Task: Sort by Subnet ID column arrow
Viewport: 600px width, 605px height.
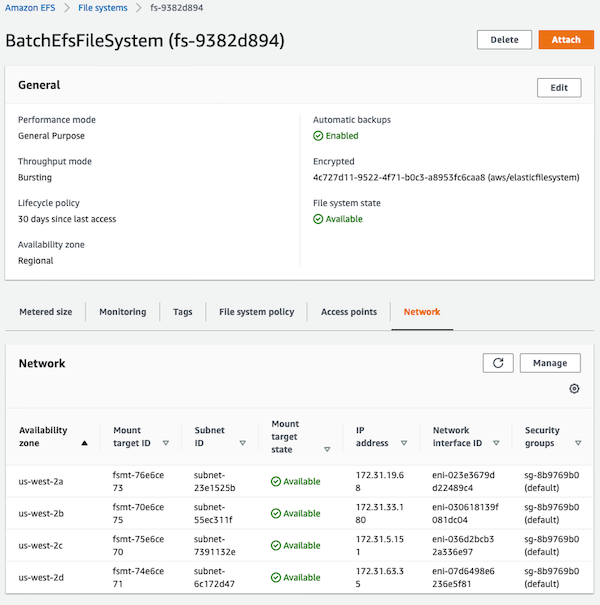Action: (x=242, y=443)
